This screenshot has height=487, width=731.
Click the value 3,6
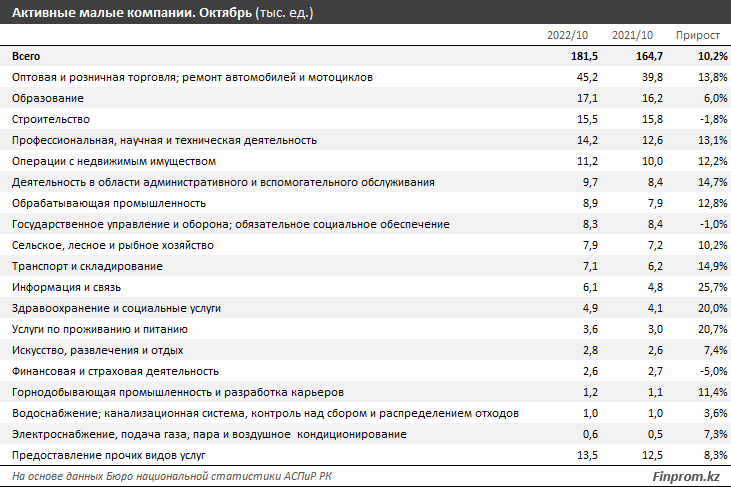(x=590, y=329)
